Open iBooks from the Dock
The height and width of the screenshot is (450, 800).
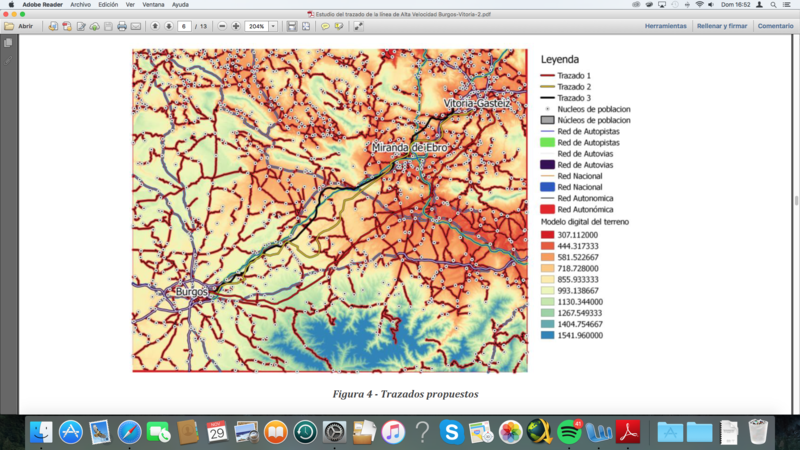coord(276,432)
